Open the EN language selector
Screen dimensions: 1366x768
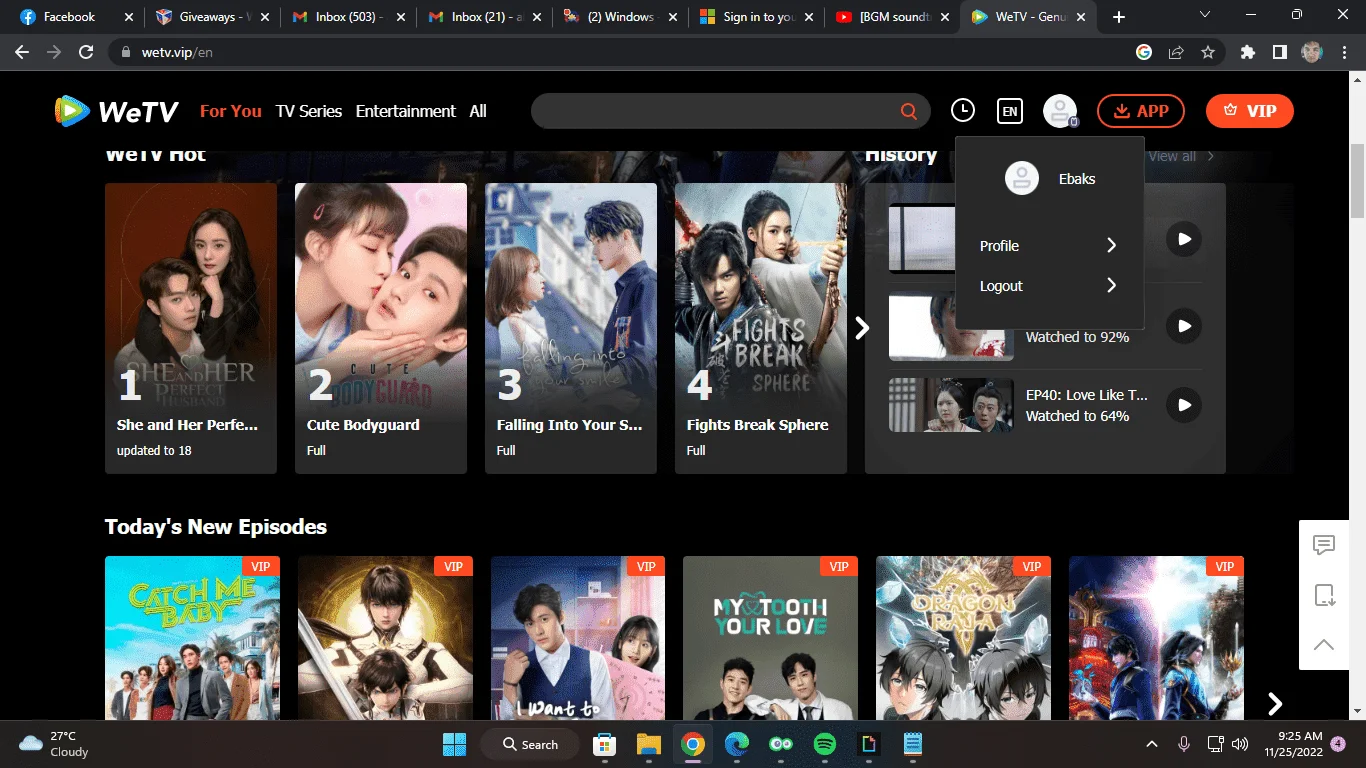1010,111
